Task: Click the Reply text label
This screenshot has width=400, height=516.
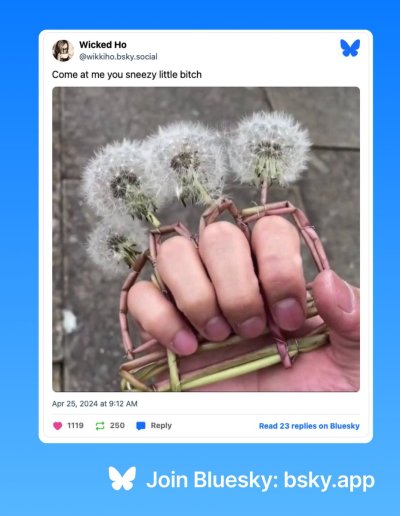Action: [x=161, y=426]
